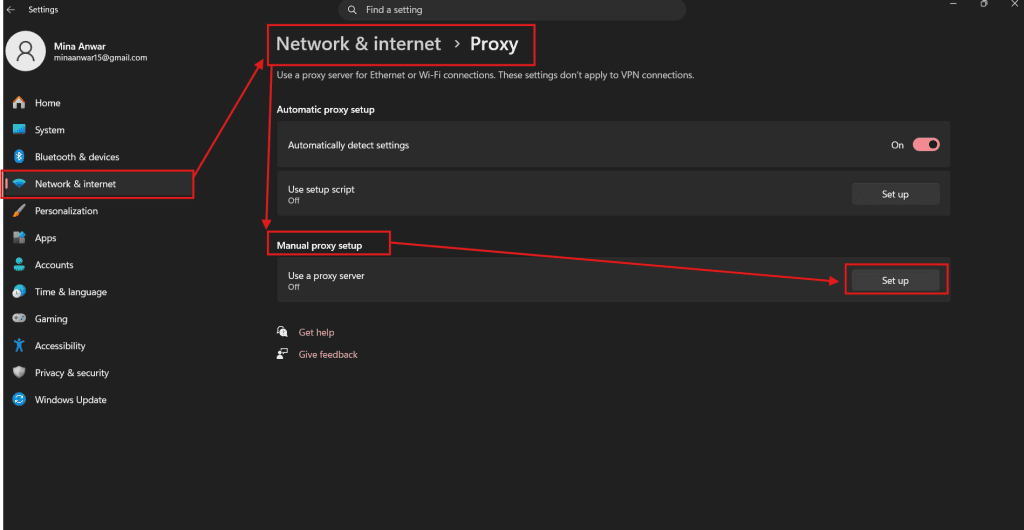1024x530 pixels.
Task: Select the Bluetooth & devices icon
Action: point(19,157)
